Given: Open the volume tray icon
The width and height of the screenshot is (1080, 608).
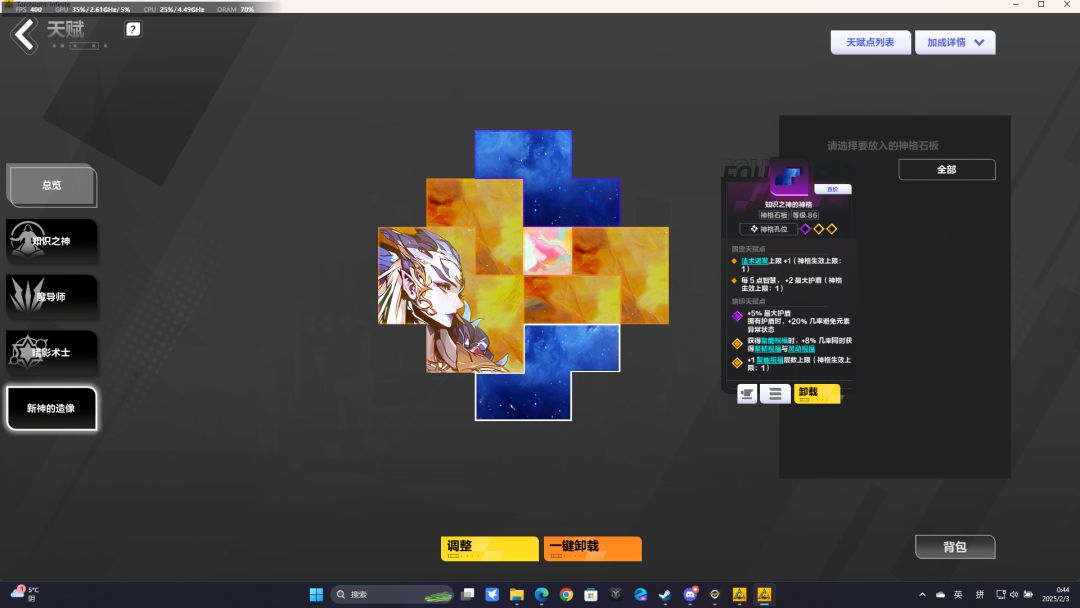Looking at the screenshot, I should tap(1014, 594).
